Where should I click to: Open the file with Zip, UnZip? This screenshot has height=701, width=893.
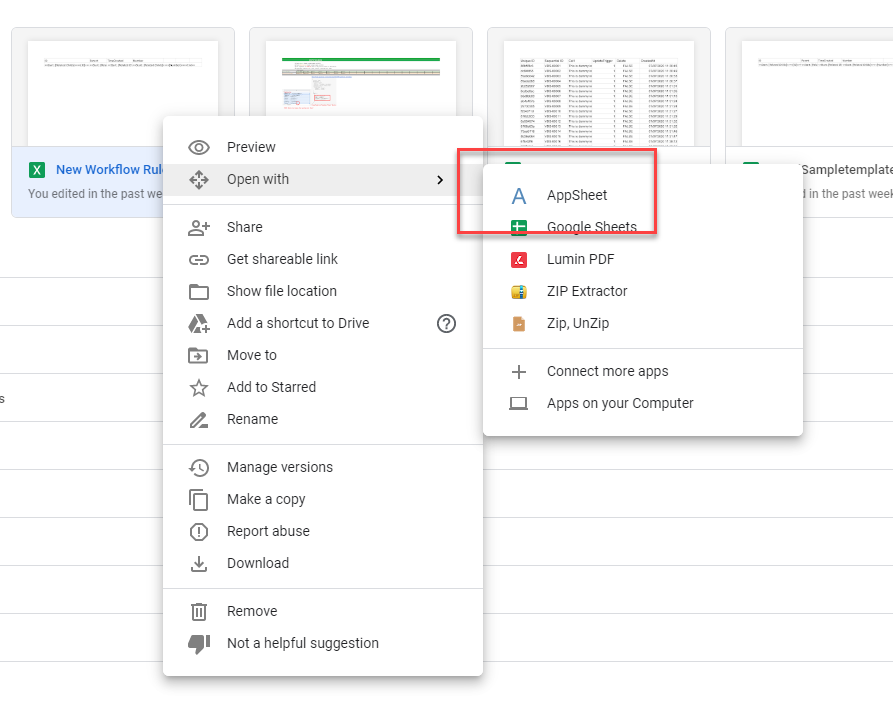tap(643, 323)
